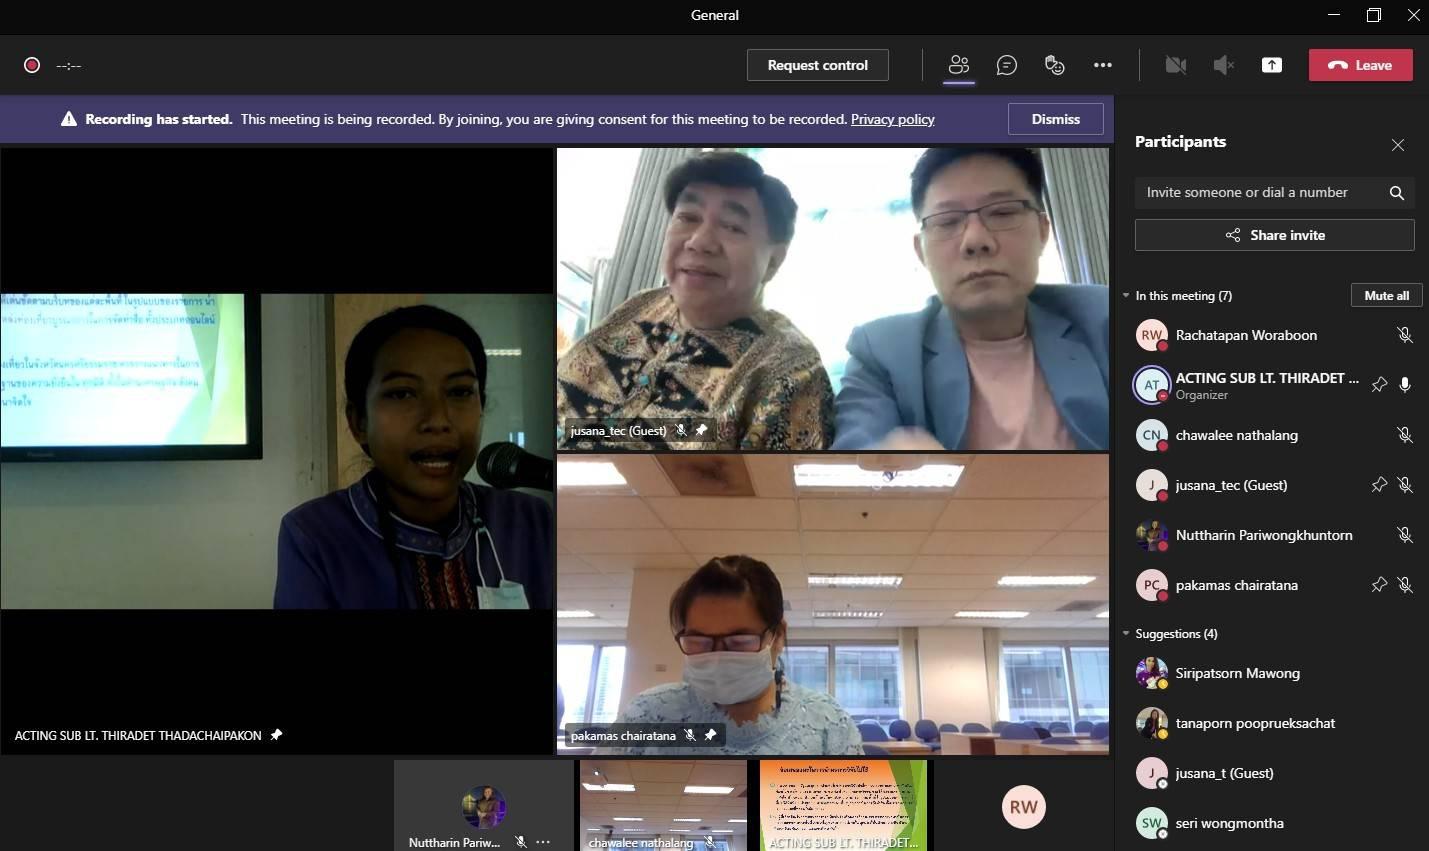
Task: Click the recording indicator icon
Action: 32,65
